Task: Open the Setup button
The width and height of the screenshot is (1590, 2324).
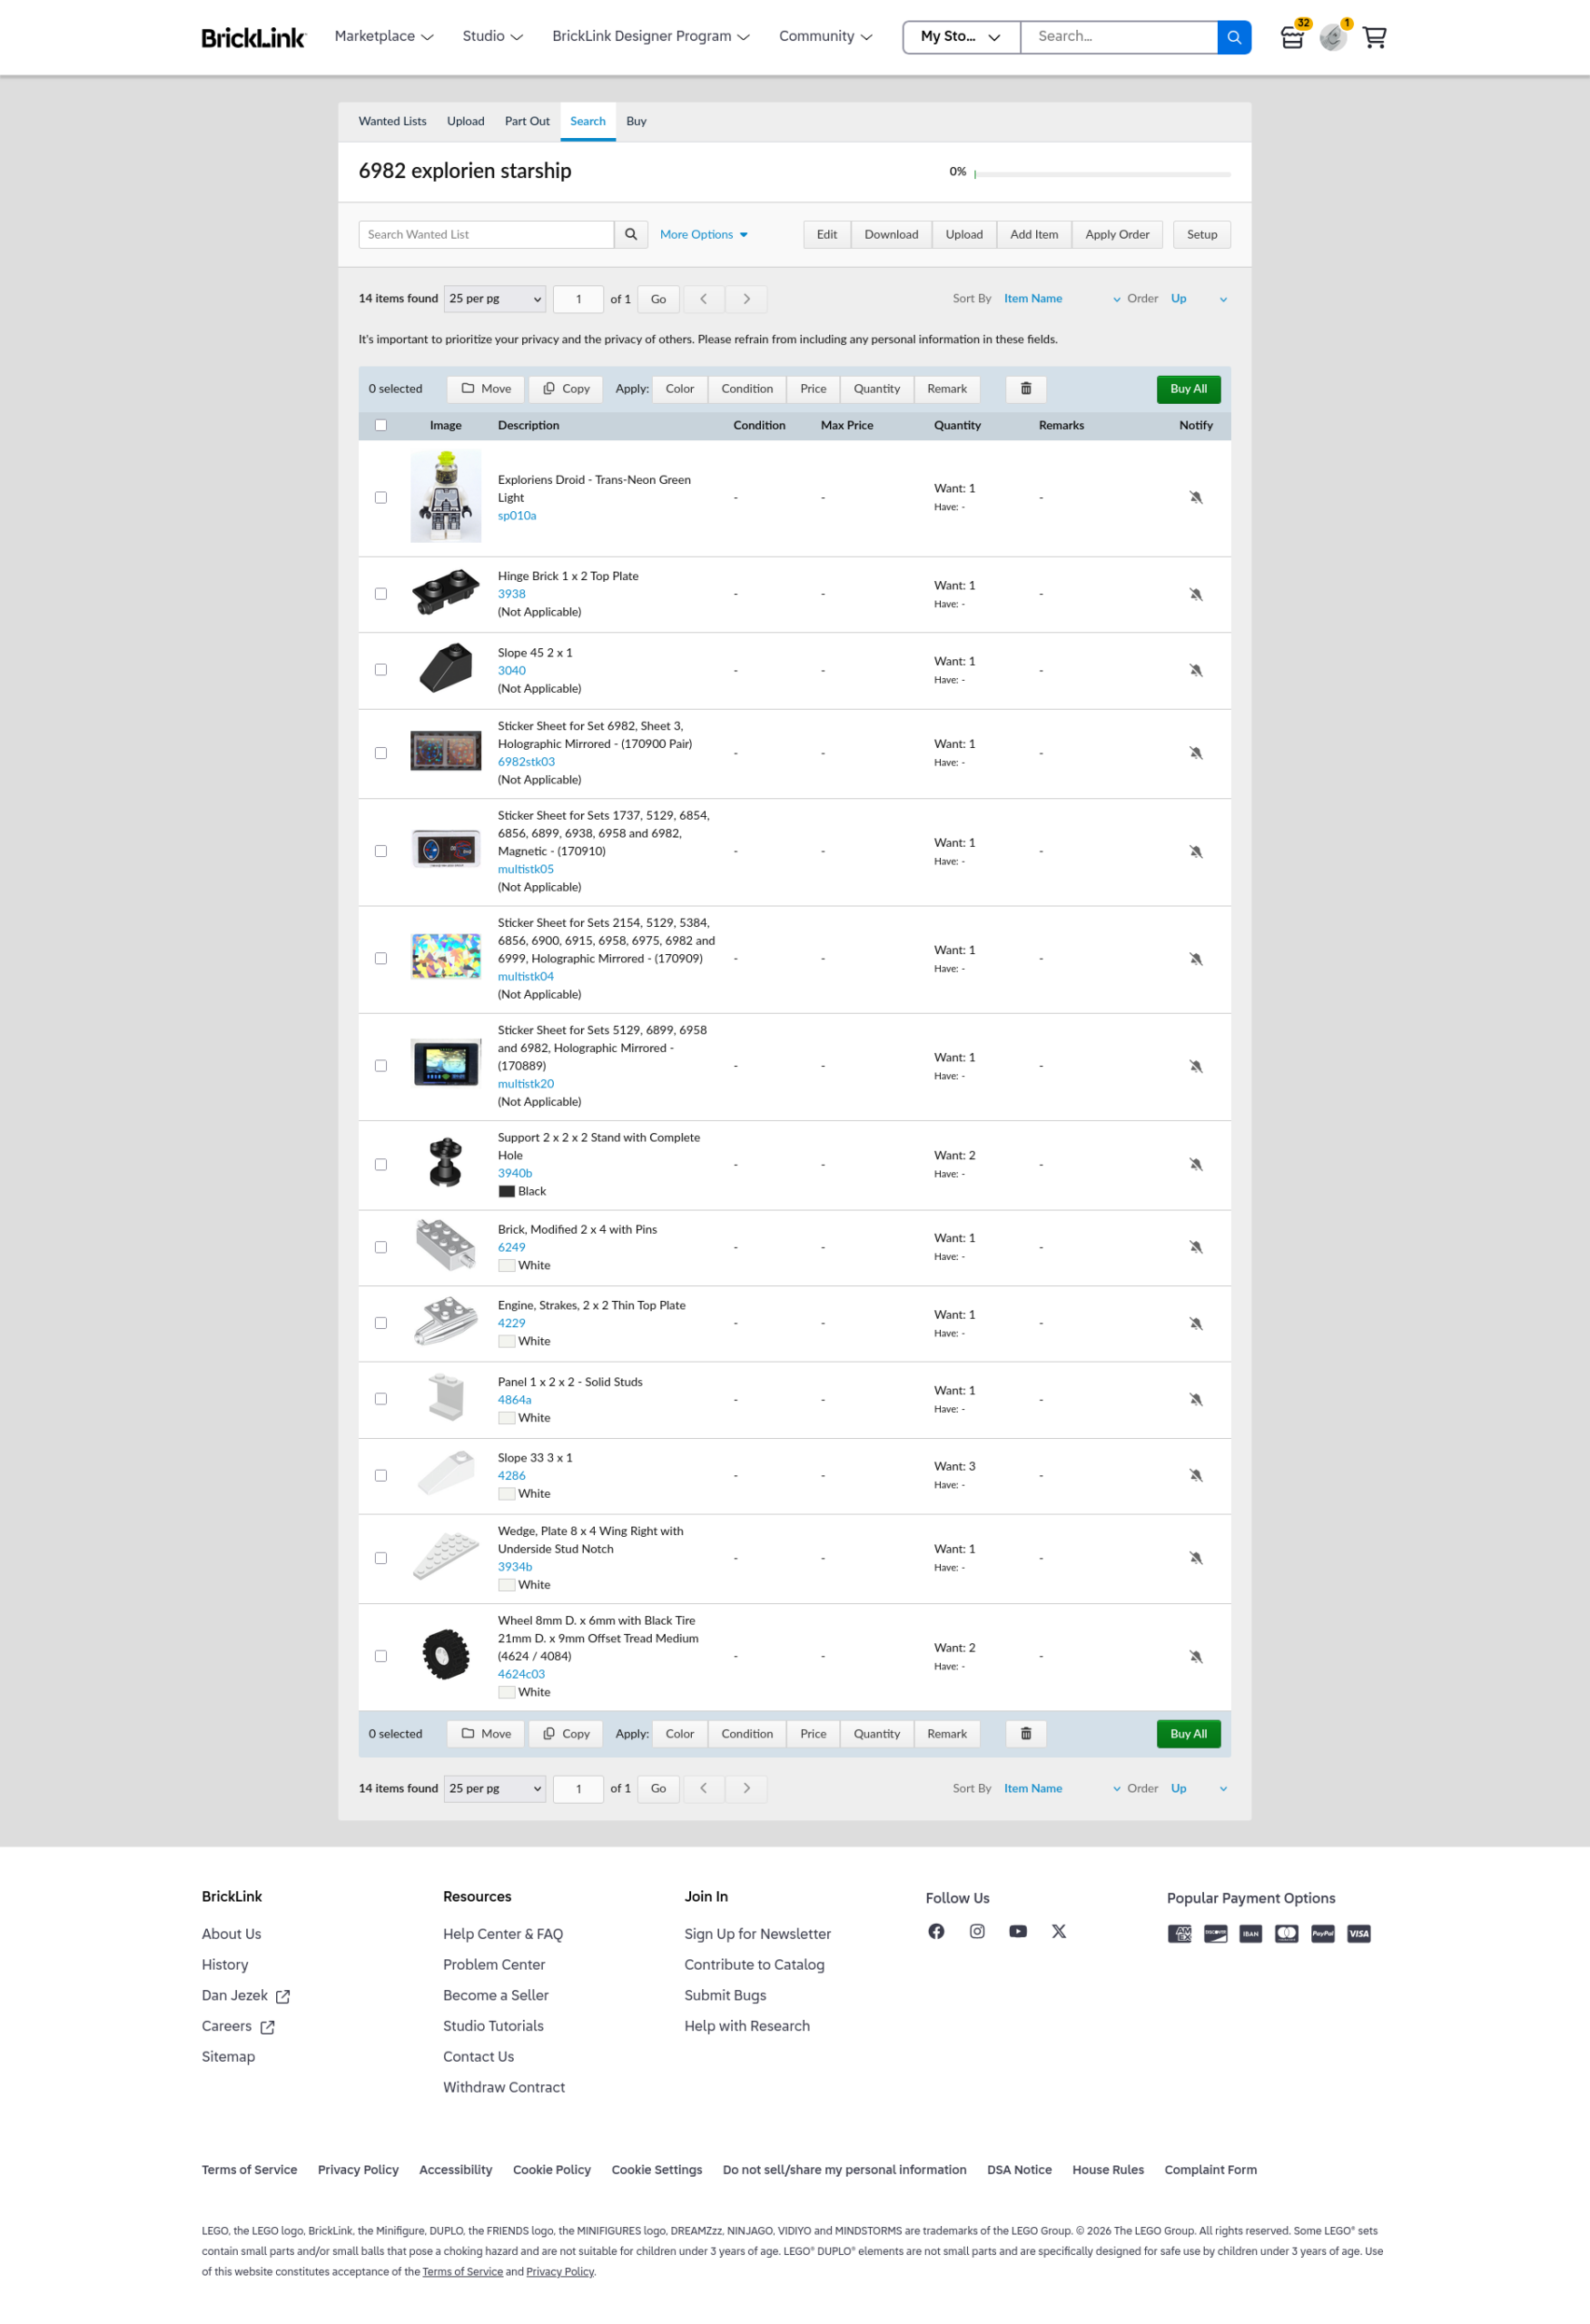Action: coord(1202,234)
